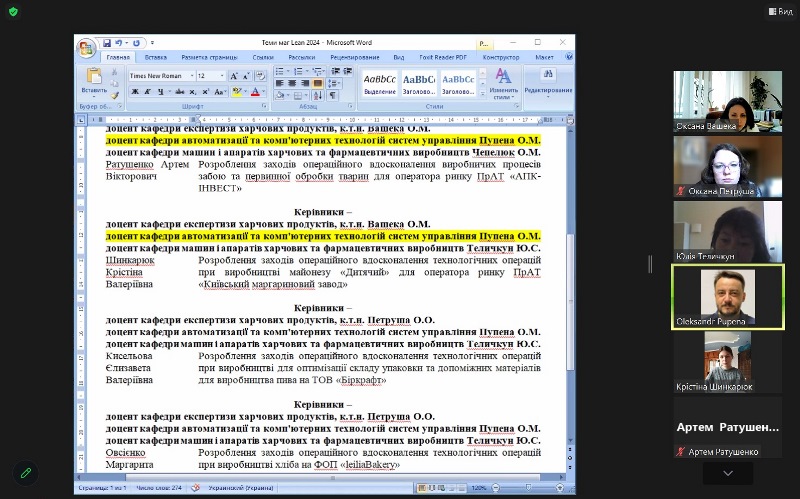The image size is (800, 499).
Task: Click the text highlight color marker icon
Action: click(237, 92)
